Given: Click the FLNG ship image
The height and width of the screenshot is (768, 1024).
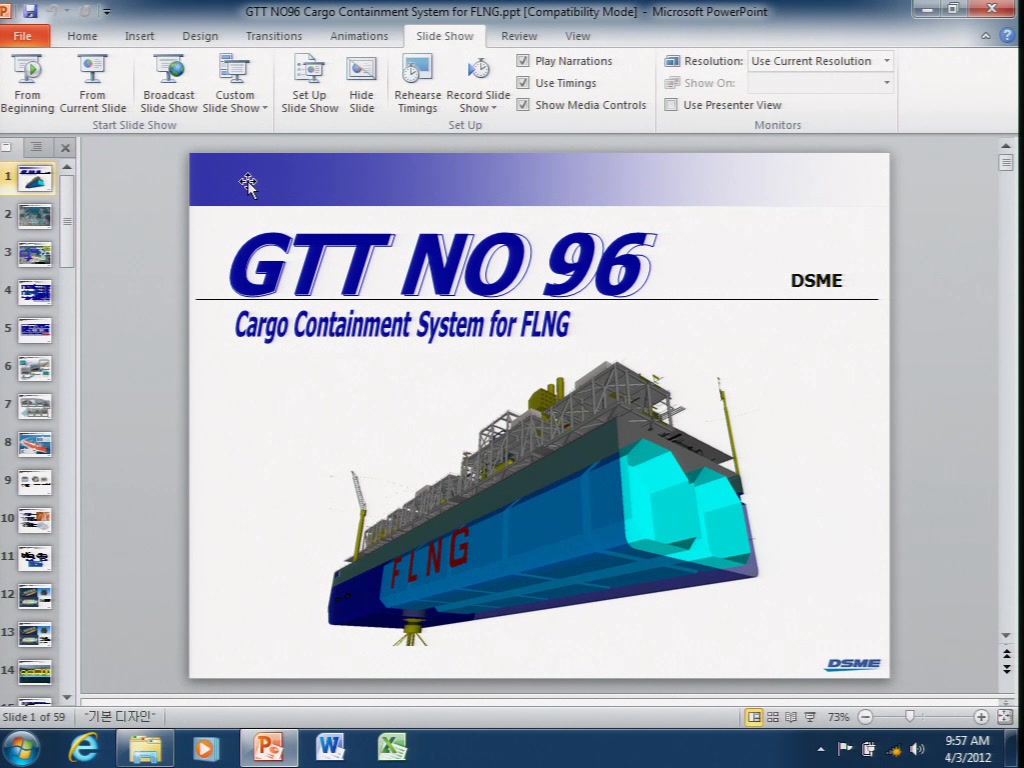Looking at the screenshot, I should (x=543, y=503).
